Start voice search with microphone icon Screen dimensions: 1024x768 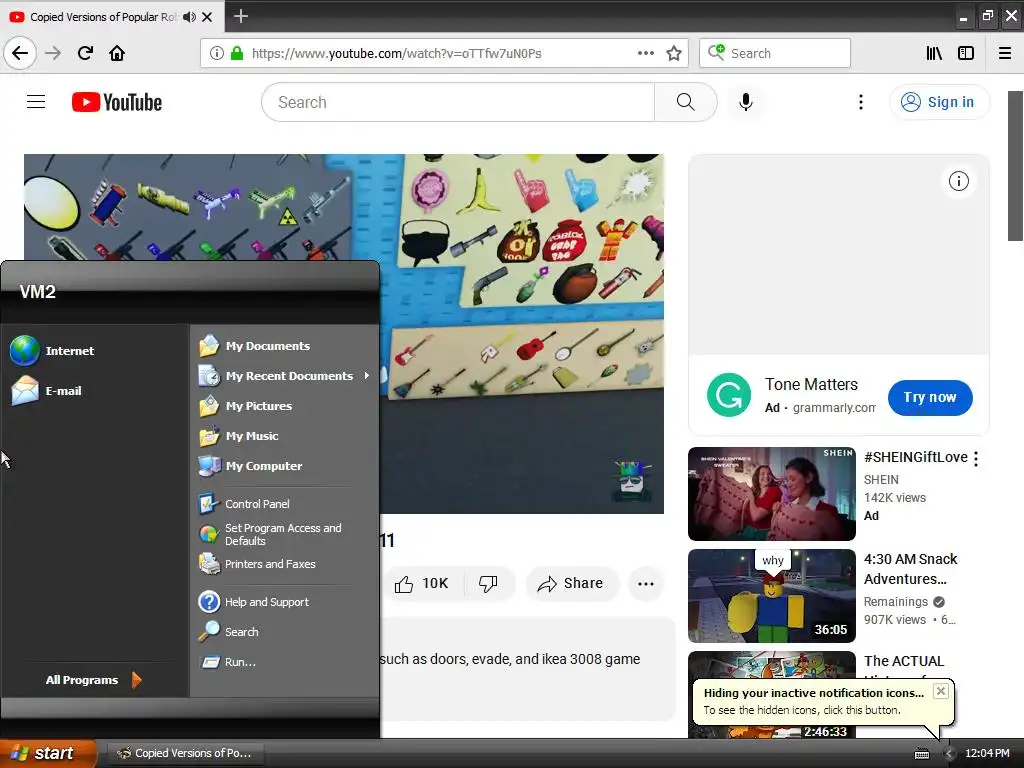tap(746, 102)
